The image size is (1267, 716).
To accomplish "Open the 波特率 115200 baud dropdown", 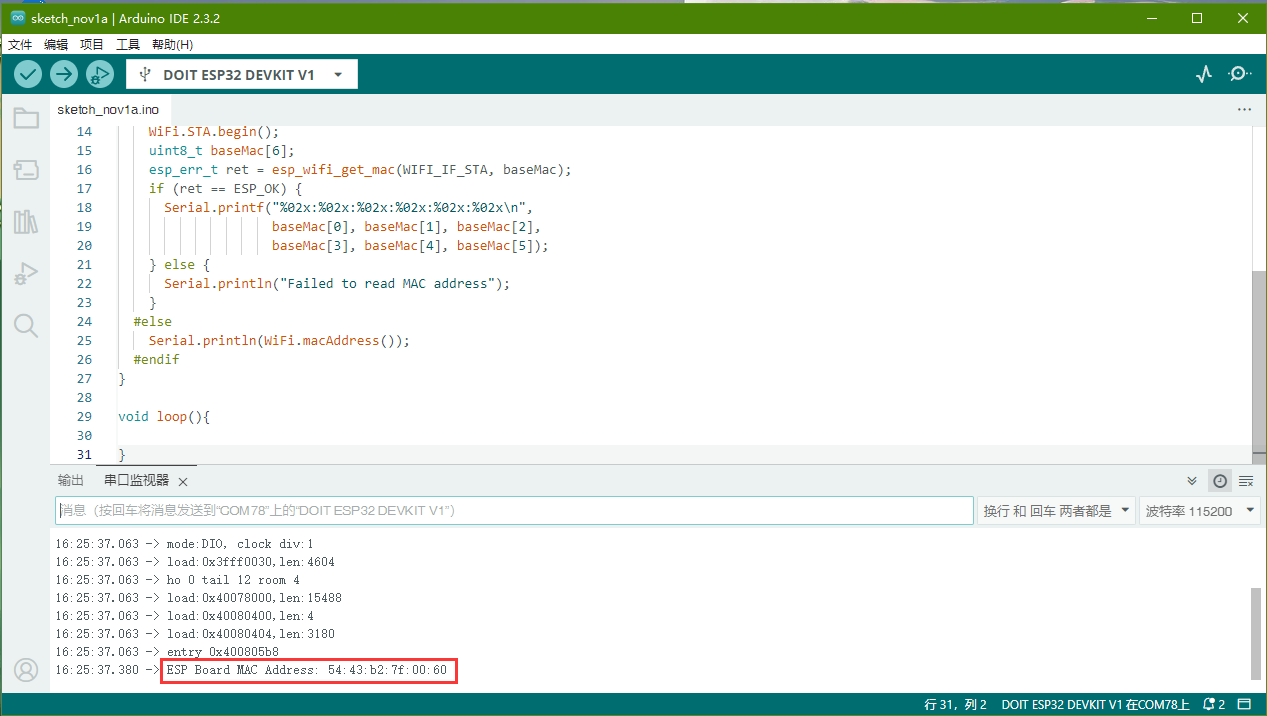I will 1200,511.
